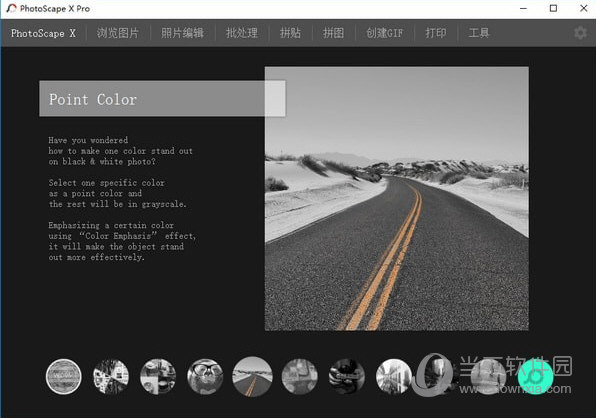Open the 照片编辑 tab
The image size is (596, 418).
coord(182,33)
